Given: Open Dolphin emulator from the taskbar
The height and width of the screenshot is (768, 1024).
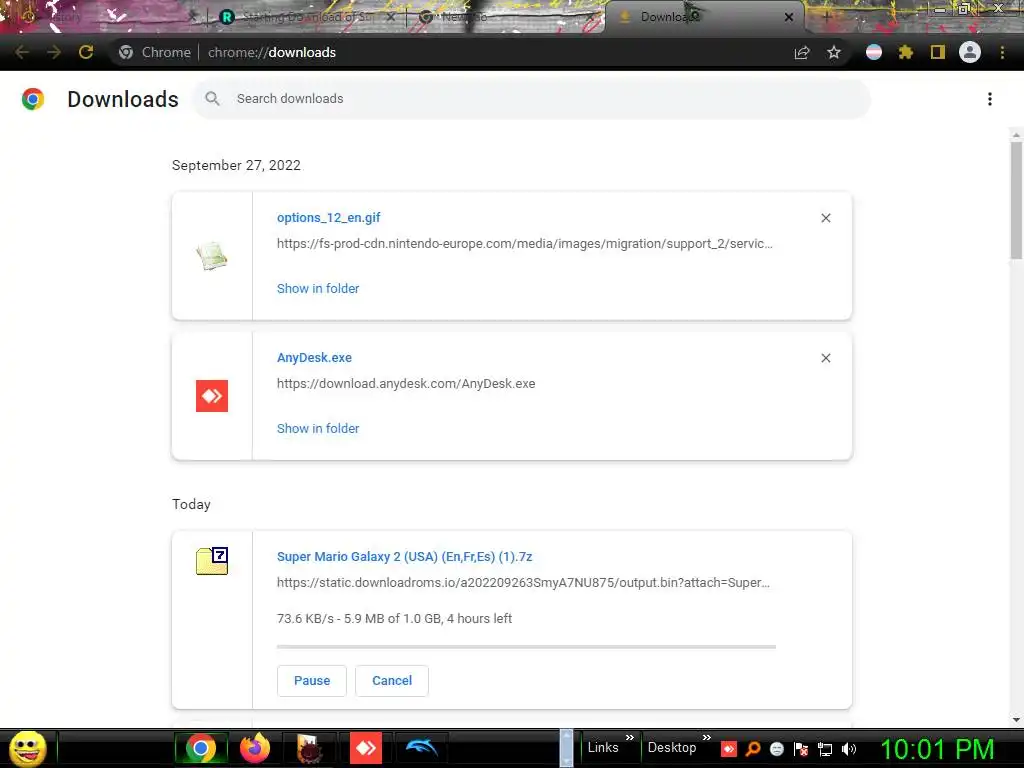Looking at the screenshot, I should [x=421, y=747].
